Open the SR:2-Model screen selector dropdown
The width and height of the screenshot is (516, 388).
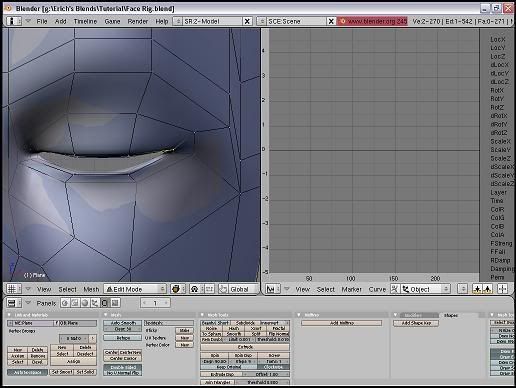click(x=178, y=21)
